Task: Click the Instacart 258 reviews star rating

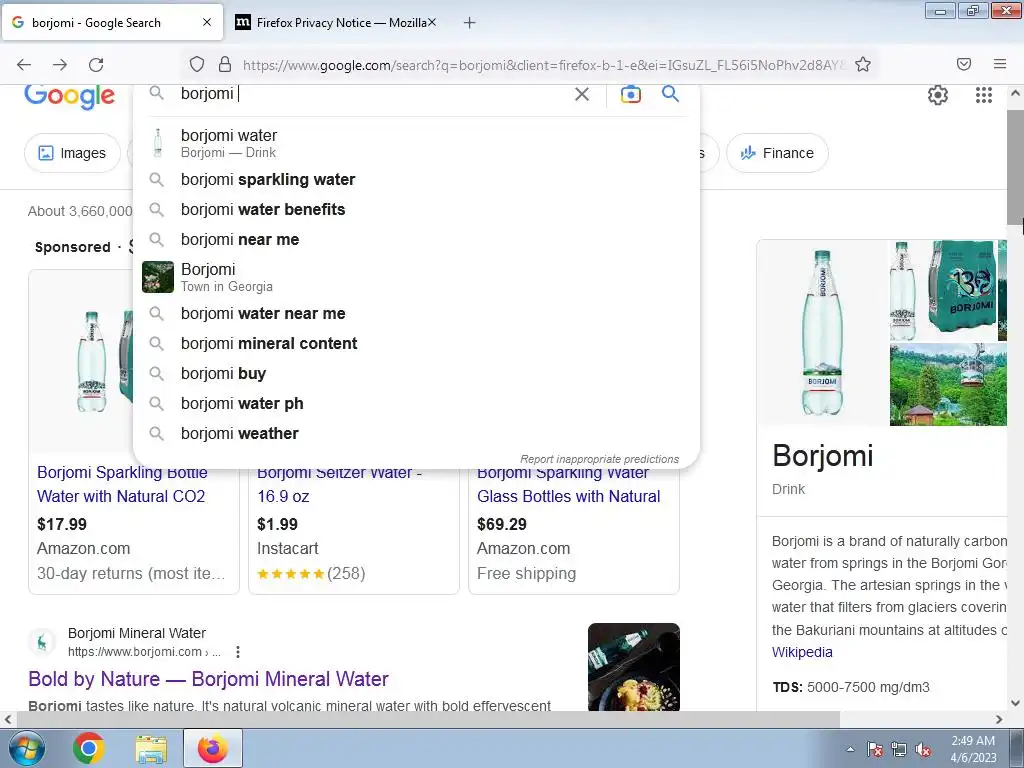Action: pos(311,573)
